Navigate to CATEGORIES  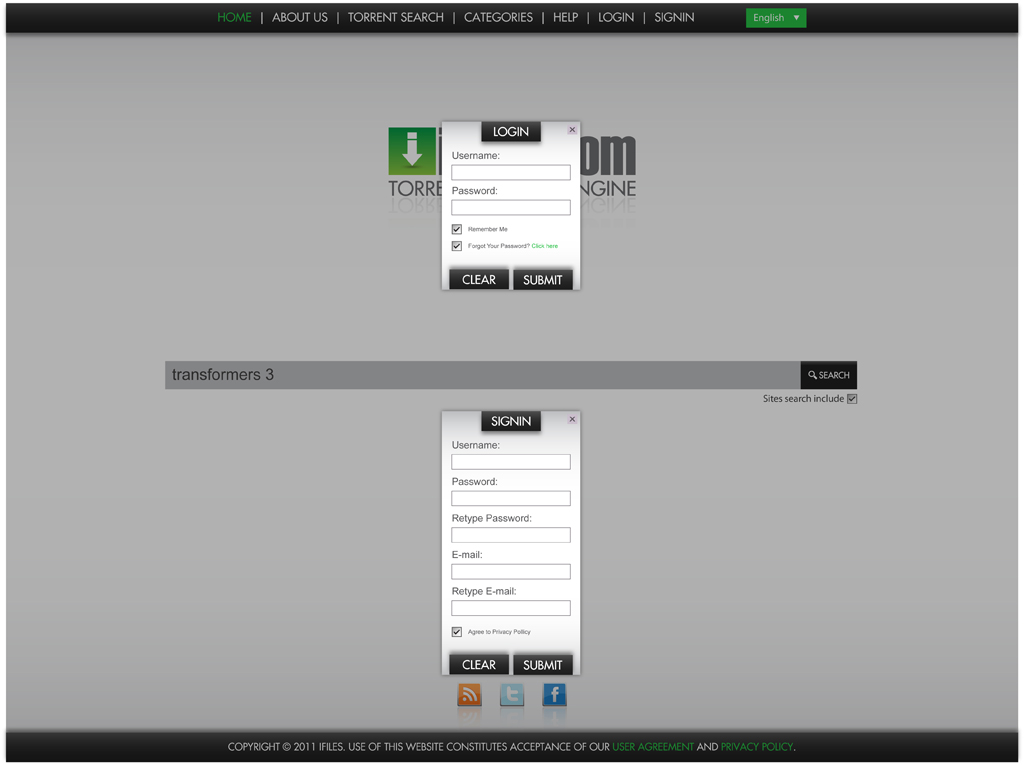click(498, 17)
